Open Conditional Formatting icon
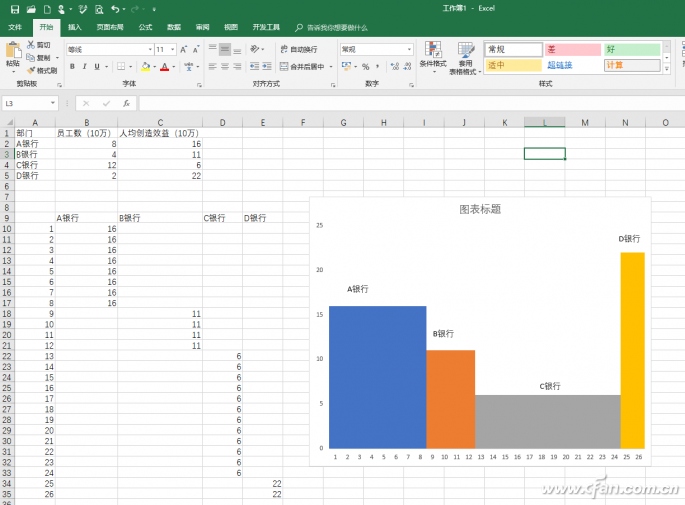This screenshot has width=685, height=505. tap(433, 50)
